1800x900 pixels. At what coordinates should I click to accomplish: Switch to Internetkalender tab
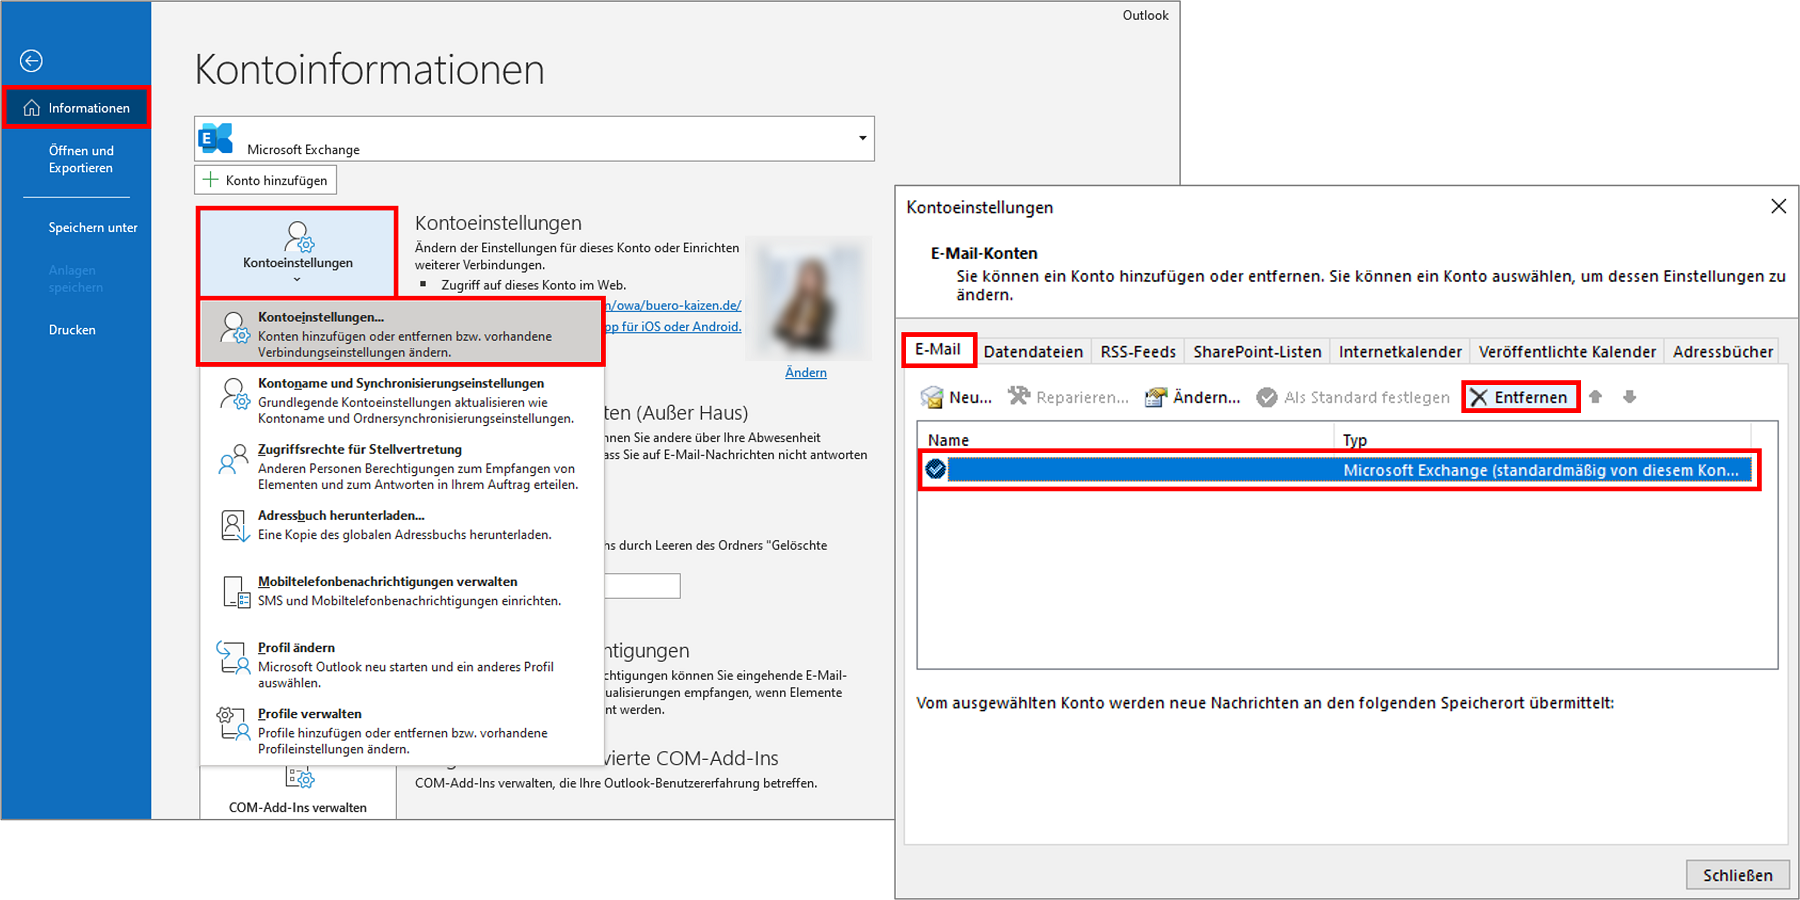[x=1400, y=351]
